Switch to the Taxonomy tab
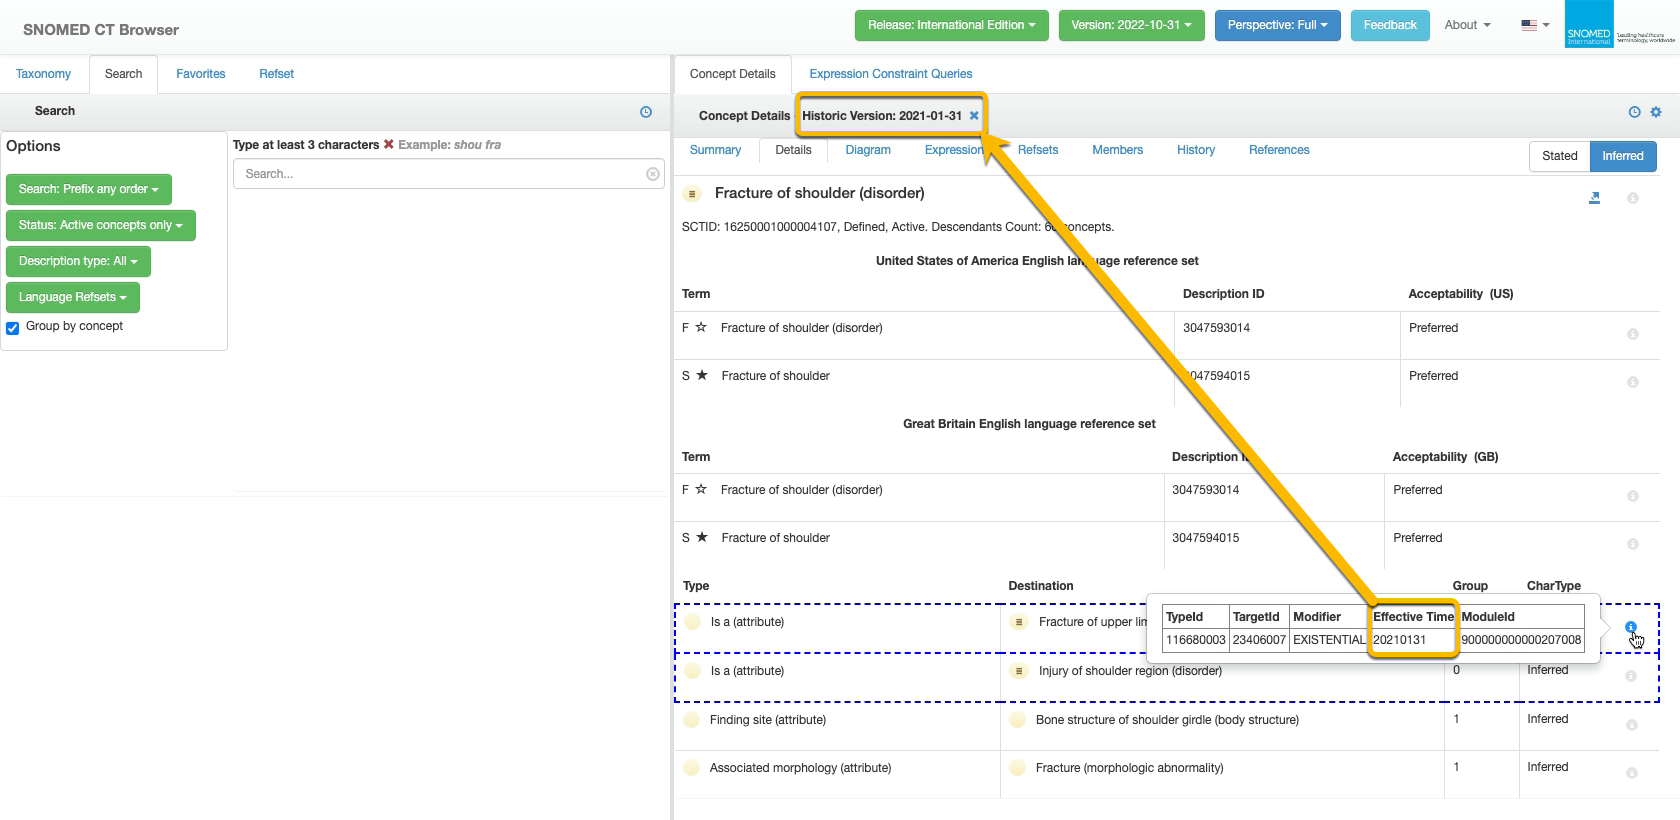Viewport: 1680px width, 820px height. [x=43, y=74]
